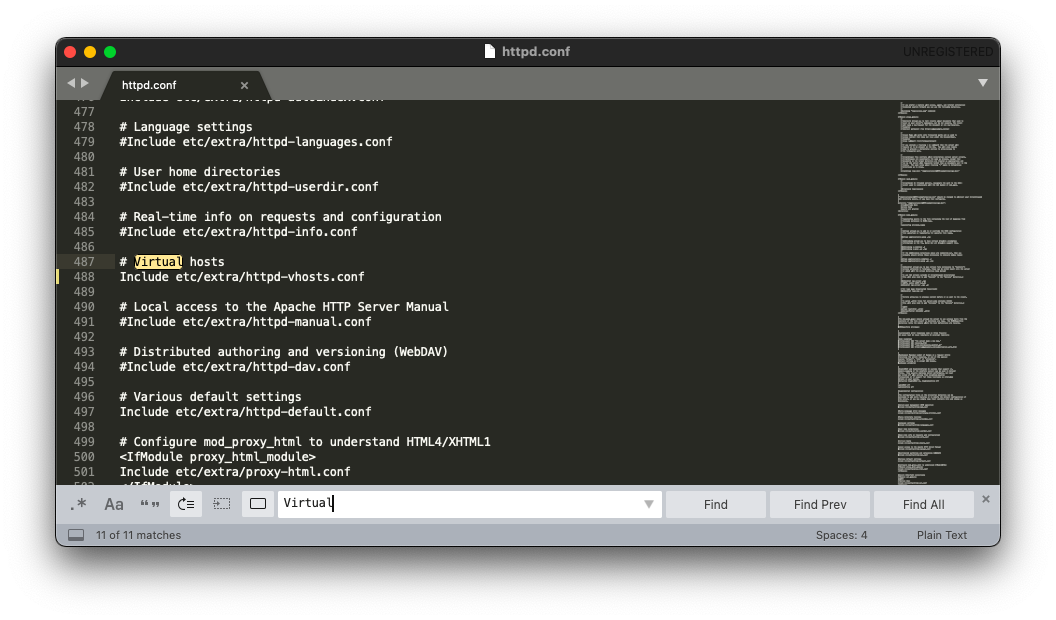Click the Find Prev button
1056x620 pixels.
(x=819, y=504)
